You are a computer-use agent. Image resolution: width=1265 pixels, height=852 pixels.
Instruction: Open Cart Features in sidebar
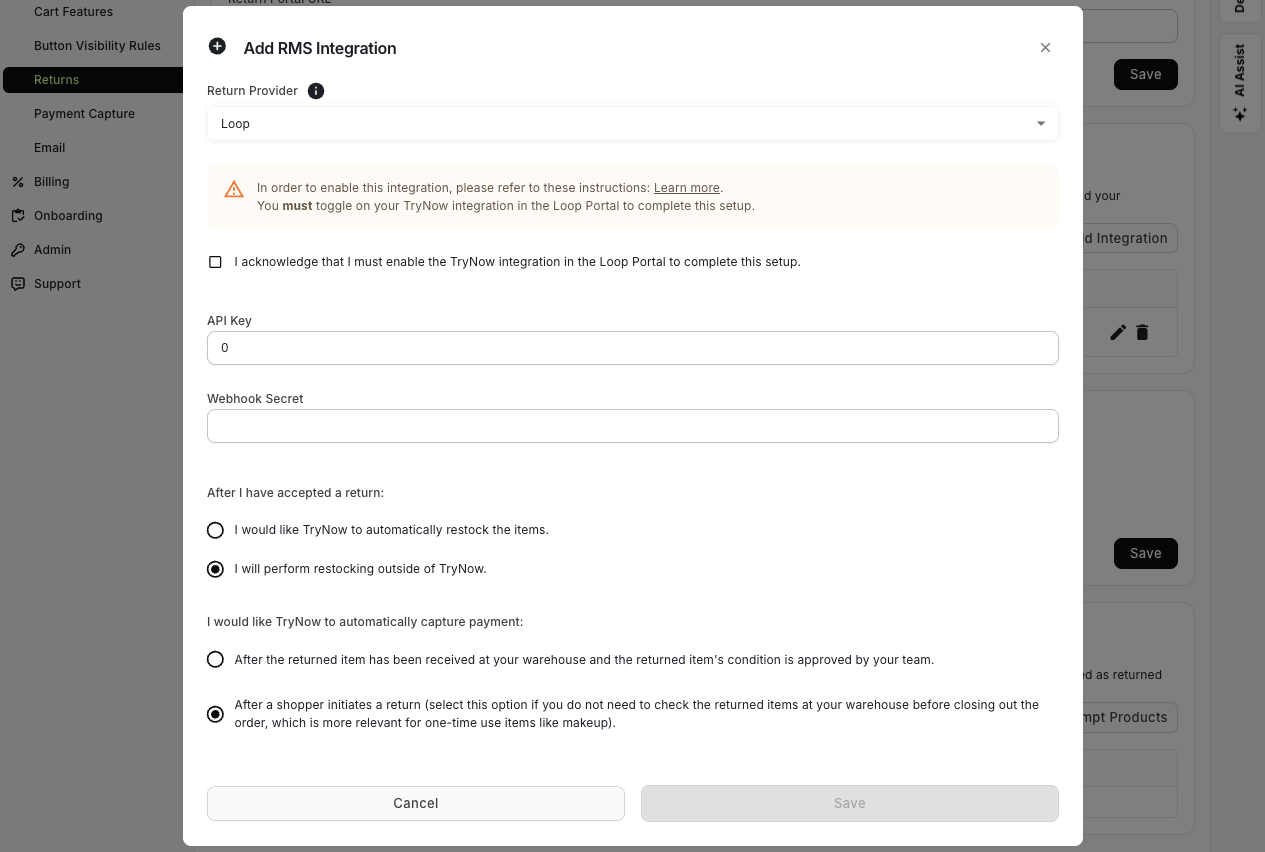(x=73, y=12)
